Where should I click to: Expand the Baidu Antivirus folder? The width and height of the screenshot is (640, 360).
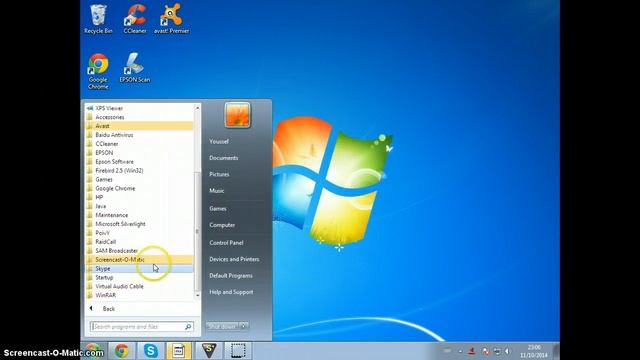tap(139, 135)
